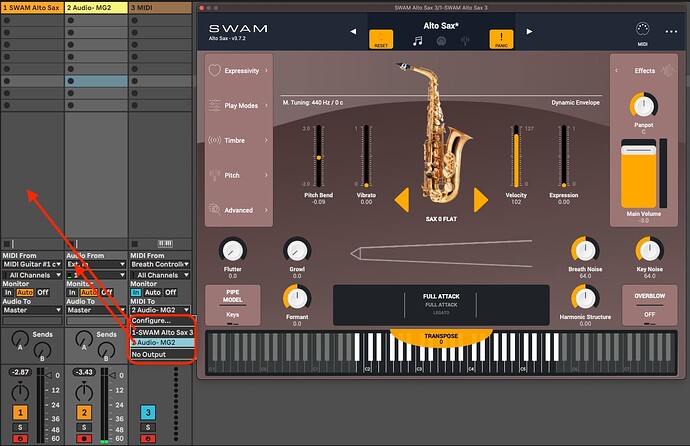Click the Growl knob
690x446 pixels.
297,251
